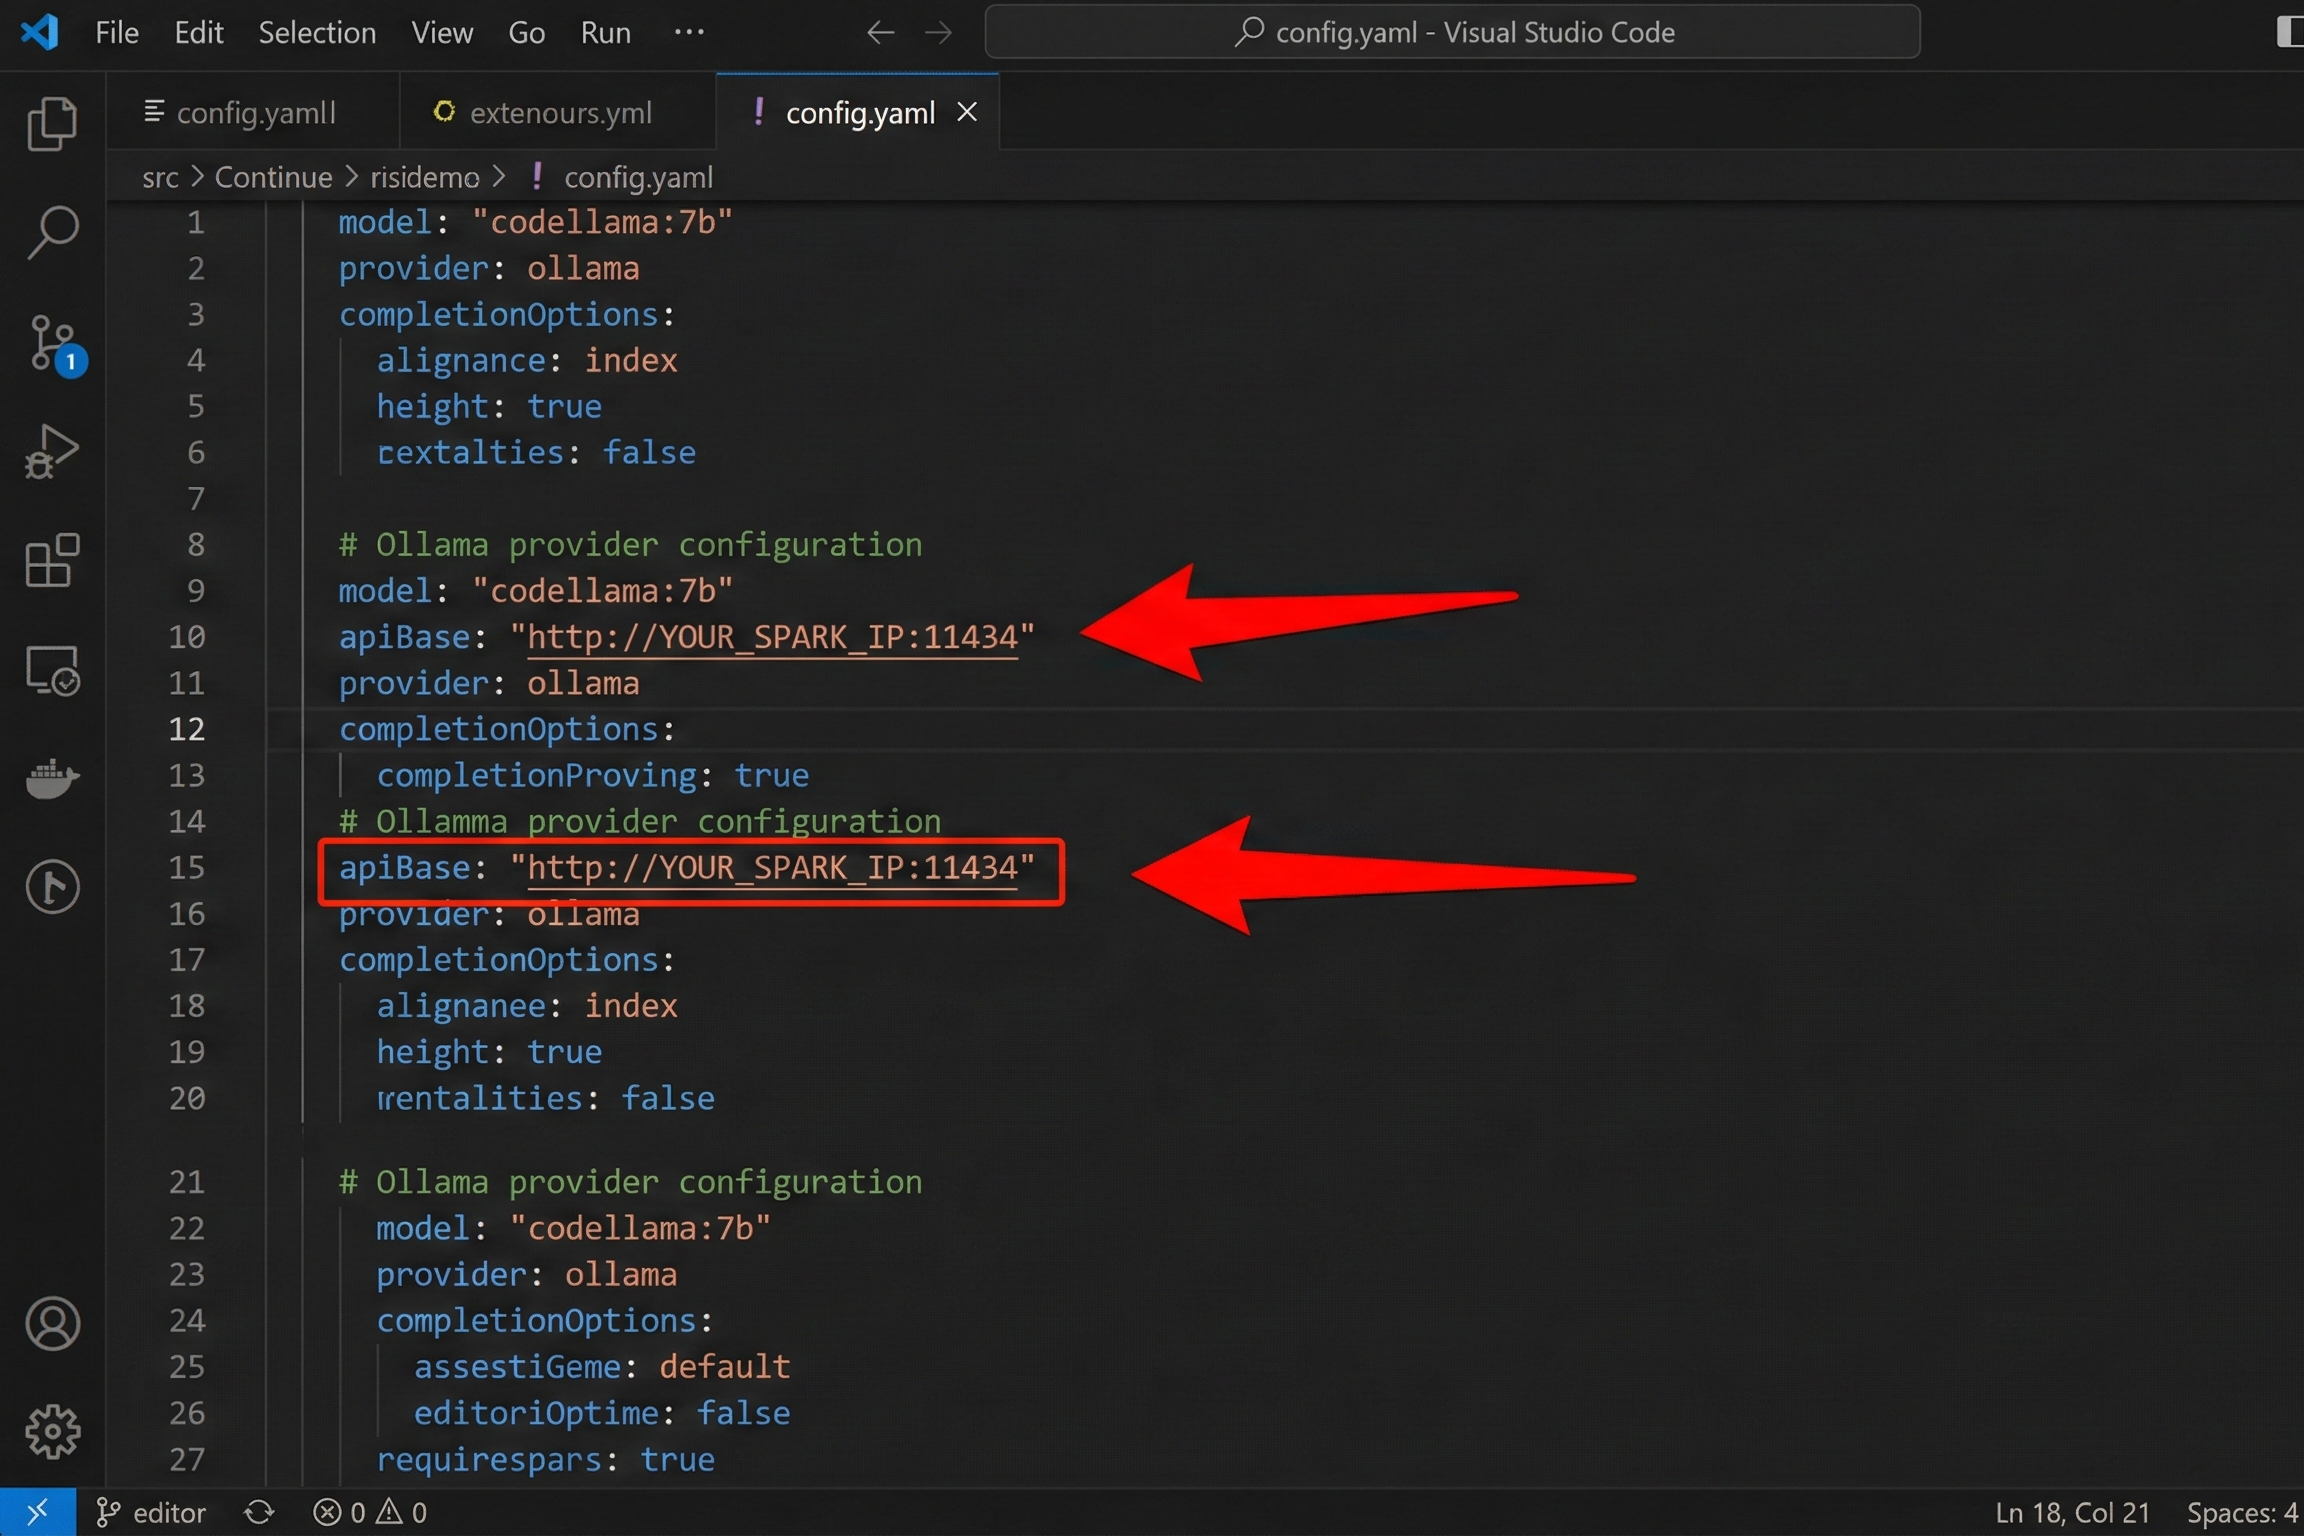The width and height of the screenshot is (2304, 1536).
Task: Open the Run and Debug view
Action: pos(52,452)
